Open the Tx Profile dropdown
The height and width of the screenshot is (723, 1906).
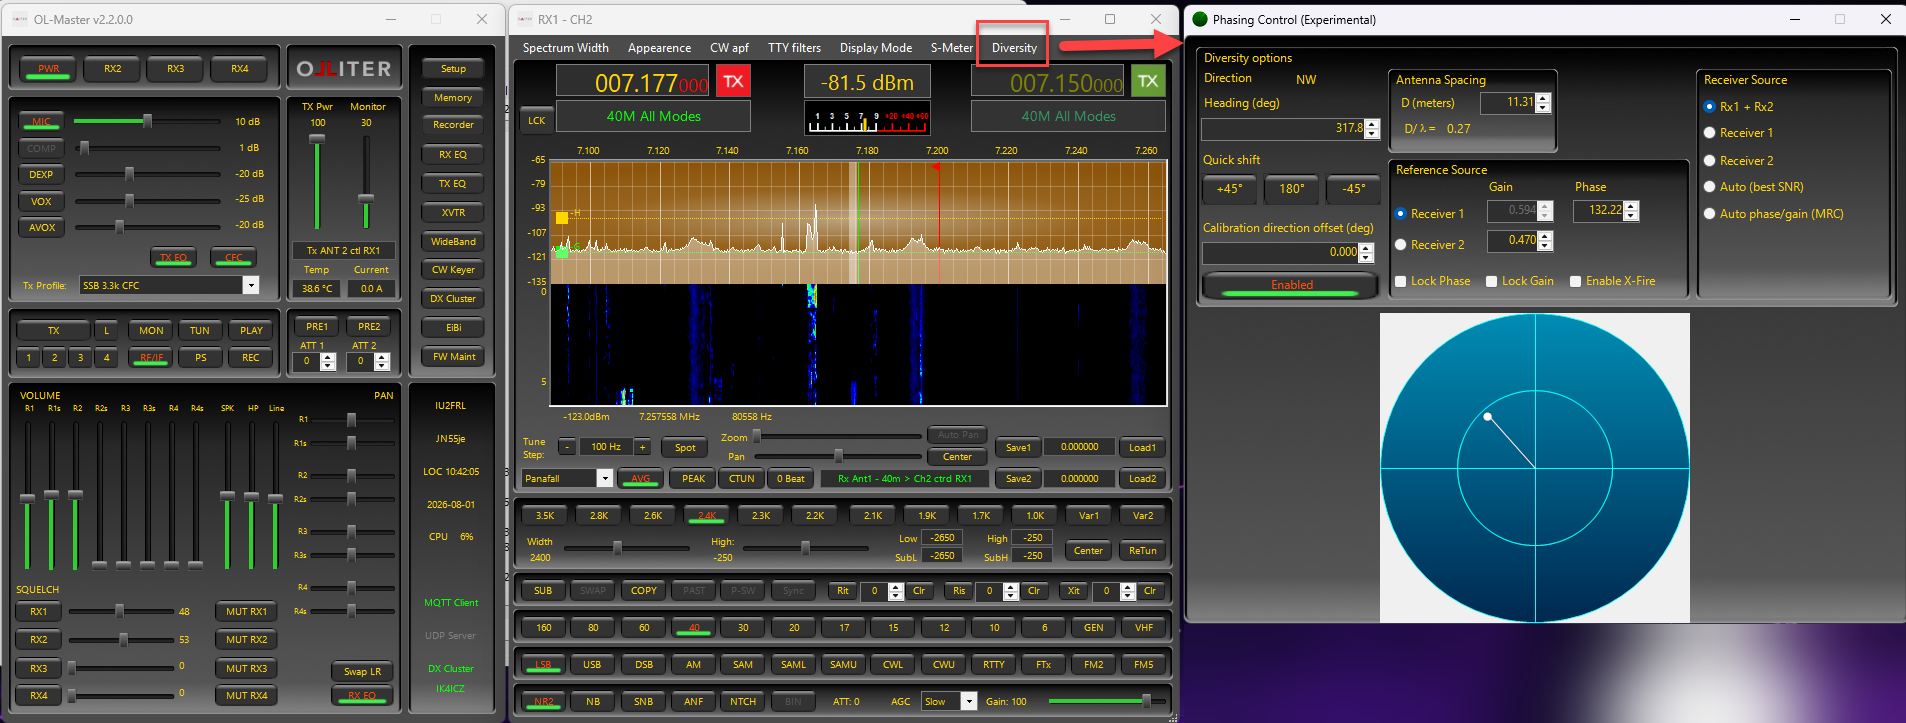pyautogui.click(x=251, y=286)
